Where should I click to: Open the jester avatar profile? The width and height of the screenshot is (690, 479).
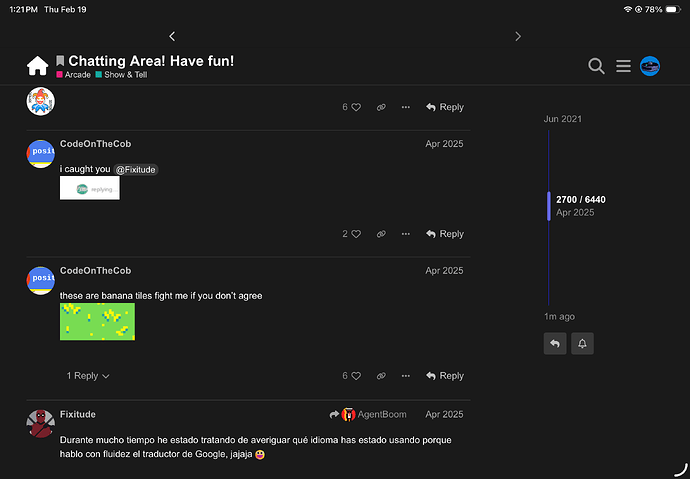40,102
